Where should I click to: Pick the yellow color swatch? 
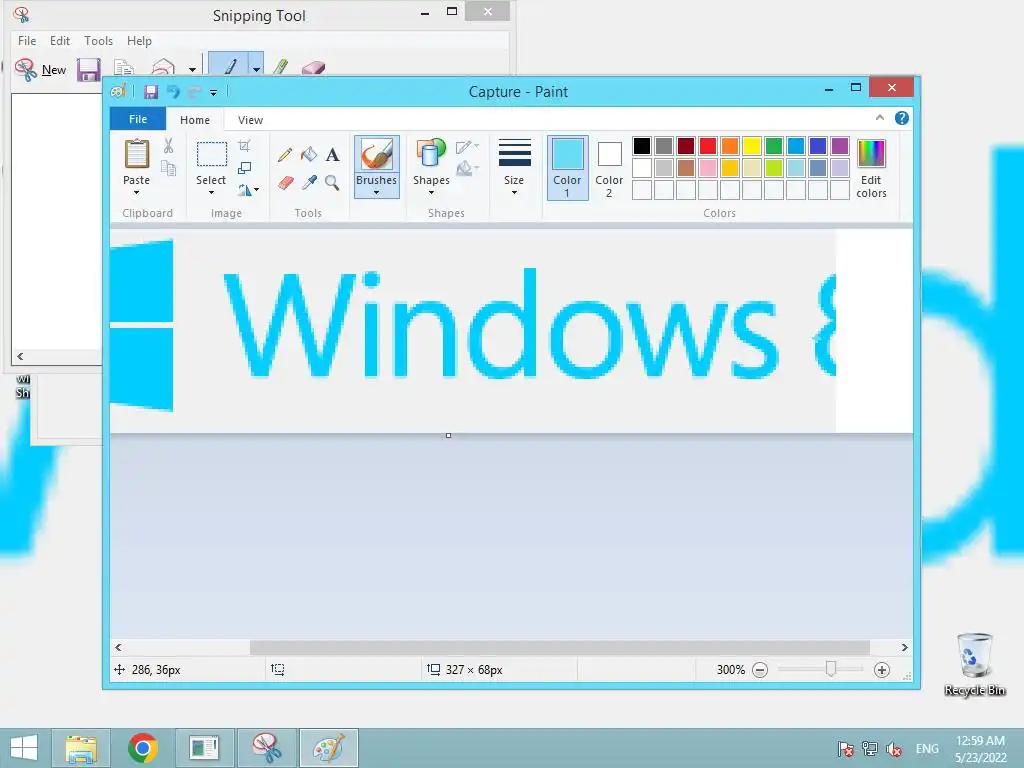click(752, 146)
